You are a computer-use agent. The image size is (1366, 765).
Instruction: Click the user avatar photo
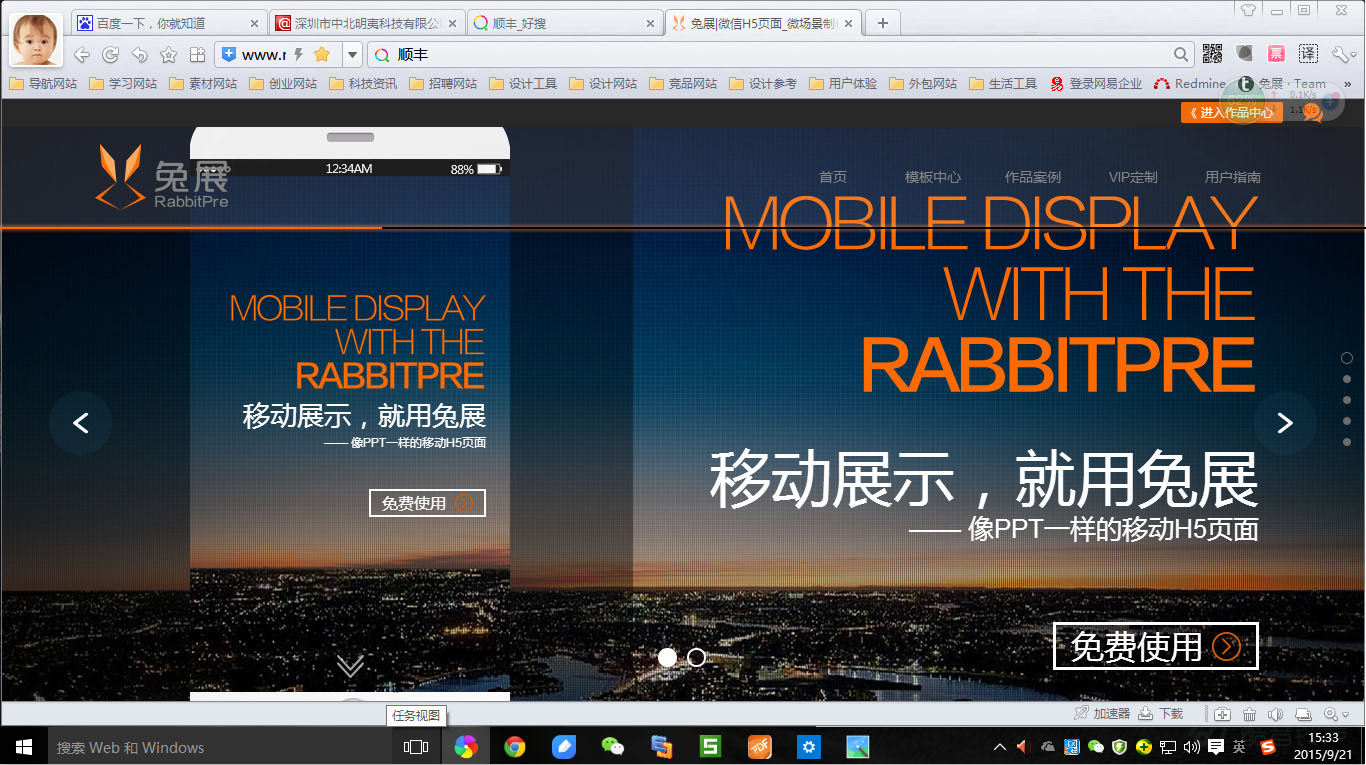[35, 39]
